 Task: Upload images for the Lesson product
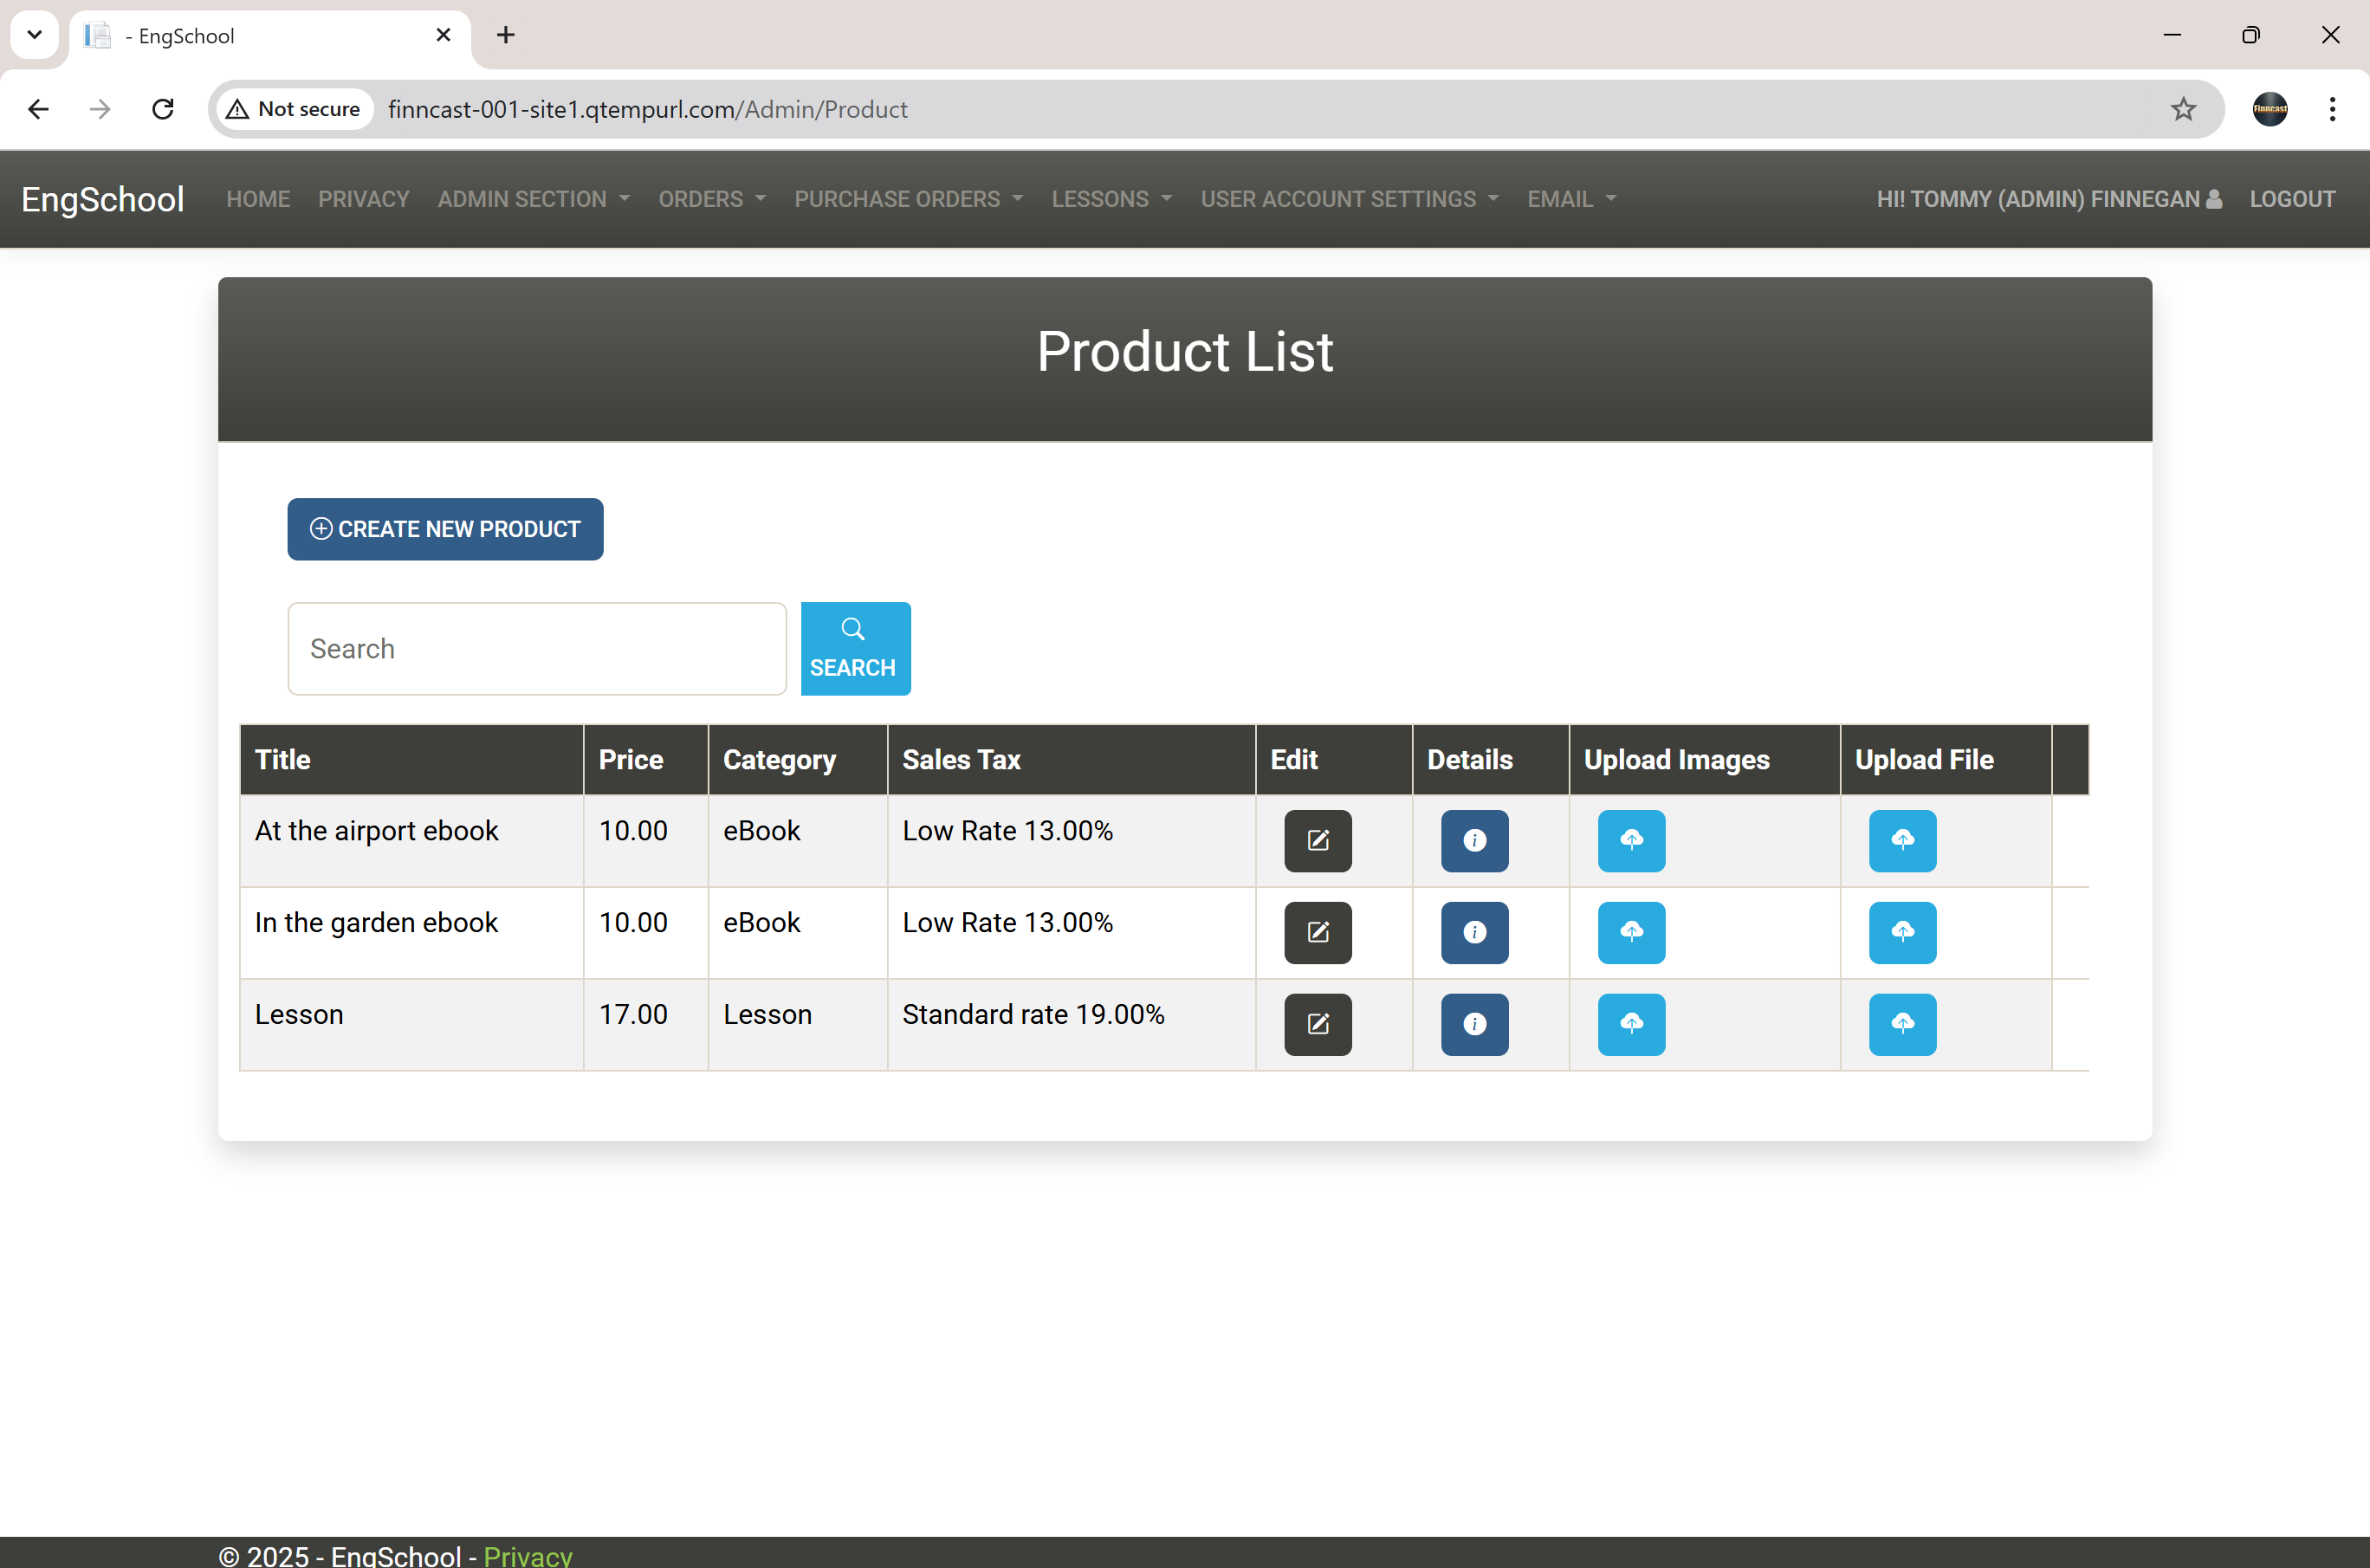[x=1630, y=1024]
